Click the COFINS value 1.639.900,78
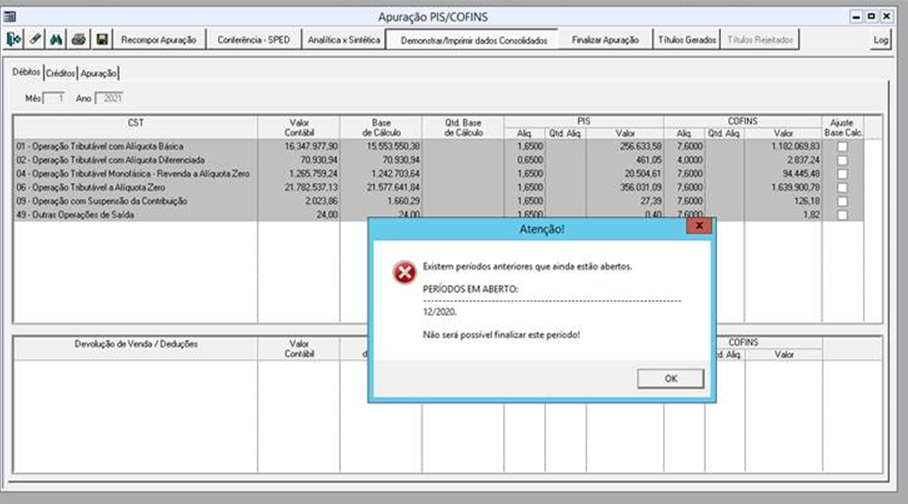908x504 pixels. click(783, 188)
